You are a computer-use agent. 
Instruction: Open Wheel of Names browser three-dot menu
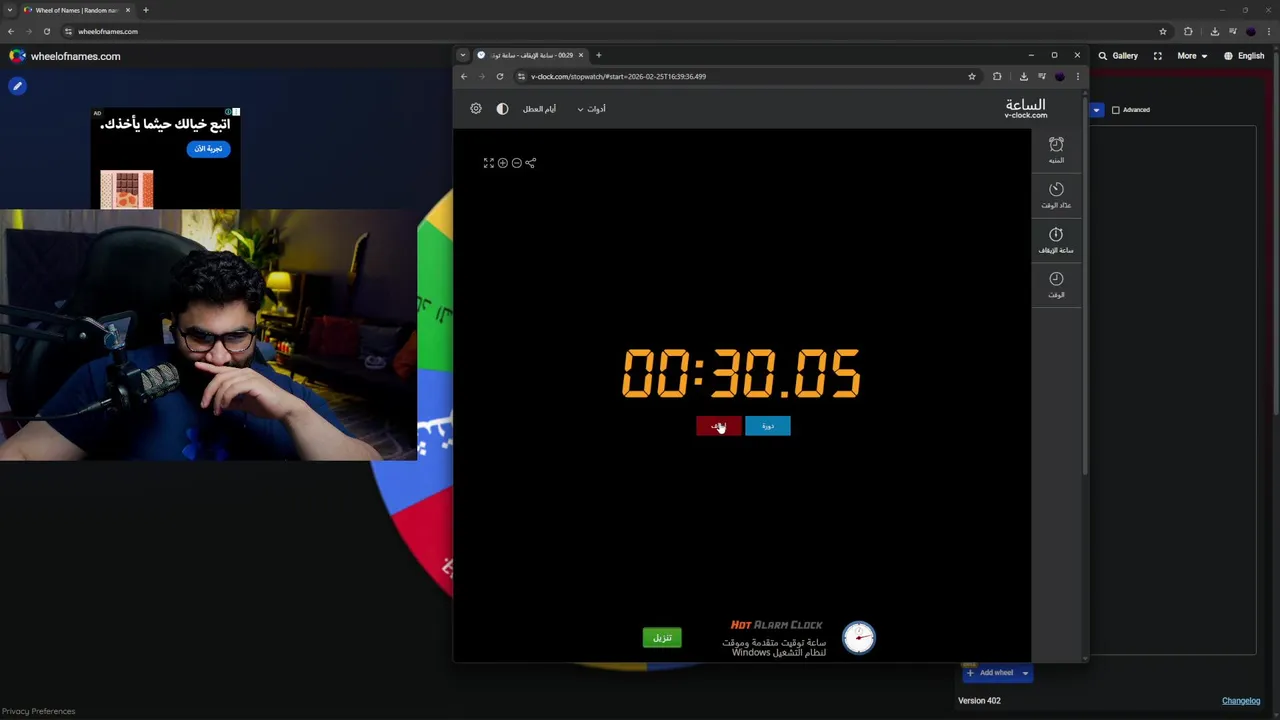tap(1269, 31)
